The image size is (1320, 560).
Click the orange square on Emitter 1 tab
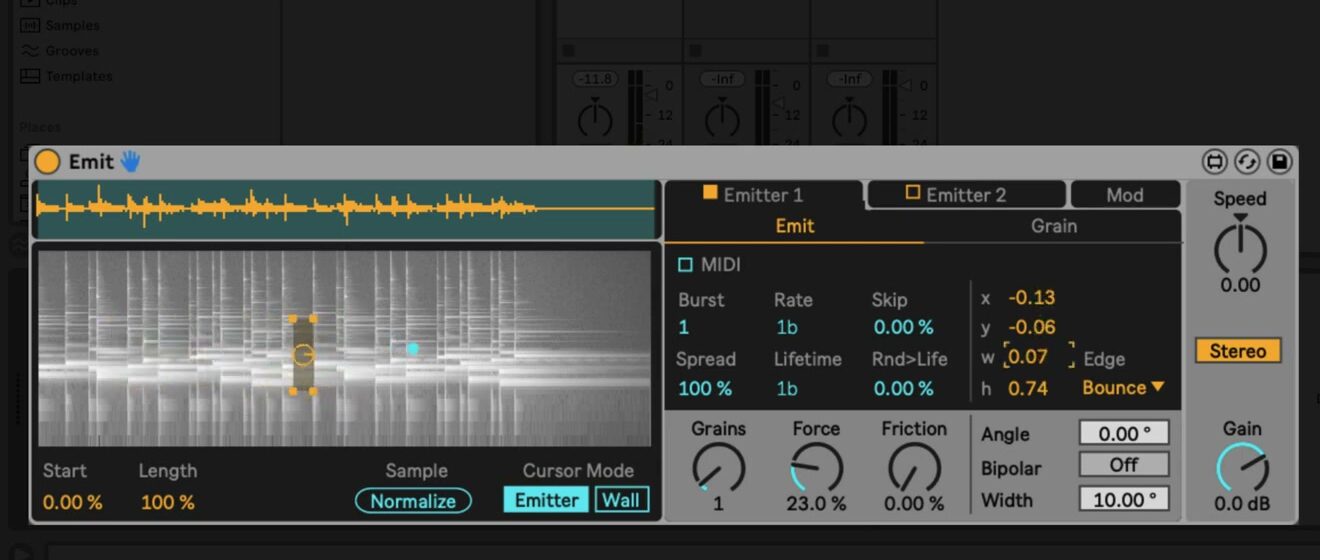click(711, 193)
